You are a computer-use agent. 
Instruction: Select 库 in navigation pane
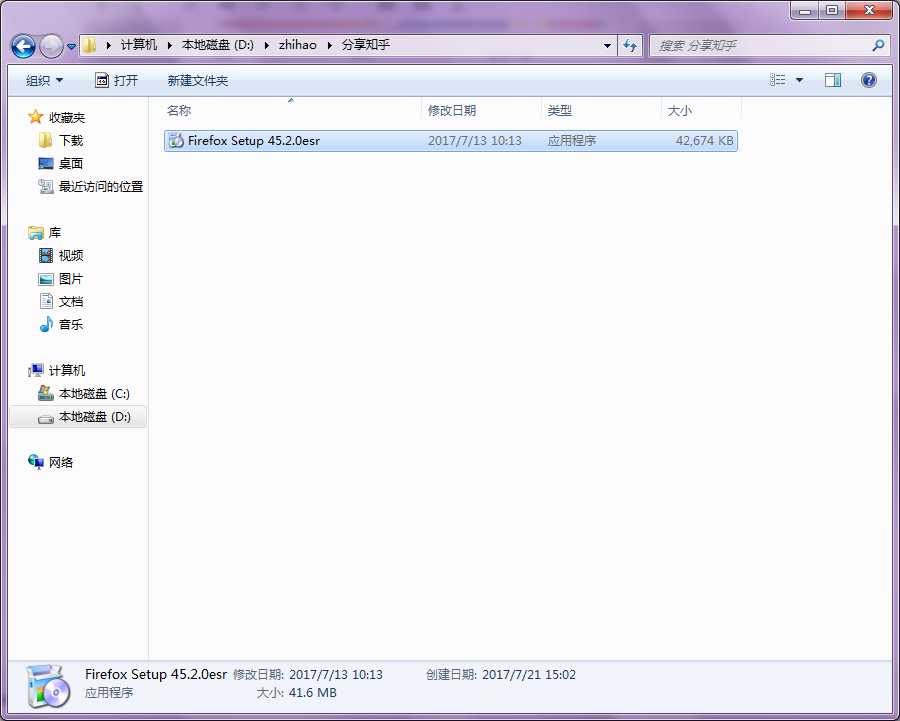pyautogui.click(x=55, y=232)
